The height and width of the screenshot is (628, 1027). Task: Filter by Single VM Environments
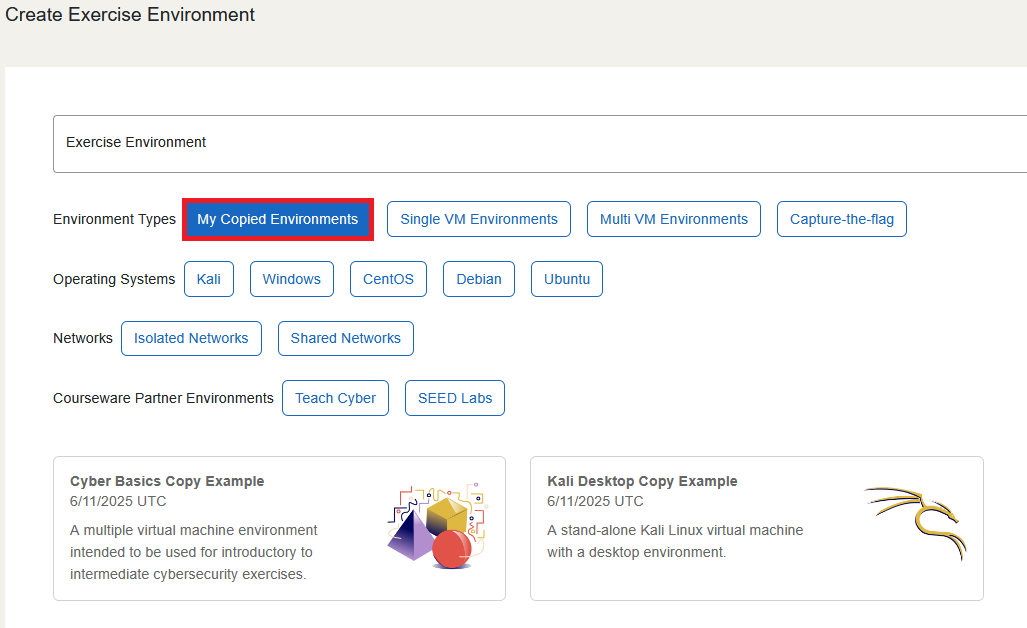479,219
